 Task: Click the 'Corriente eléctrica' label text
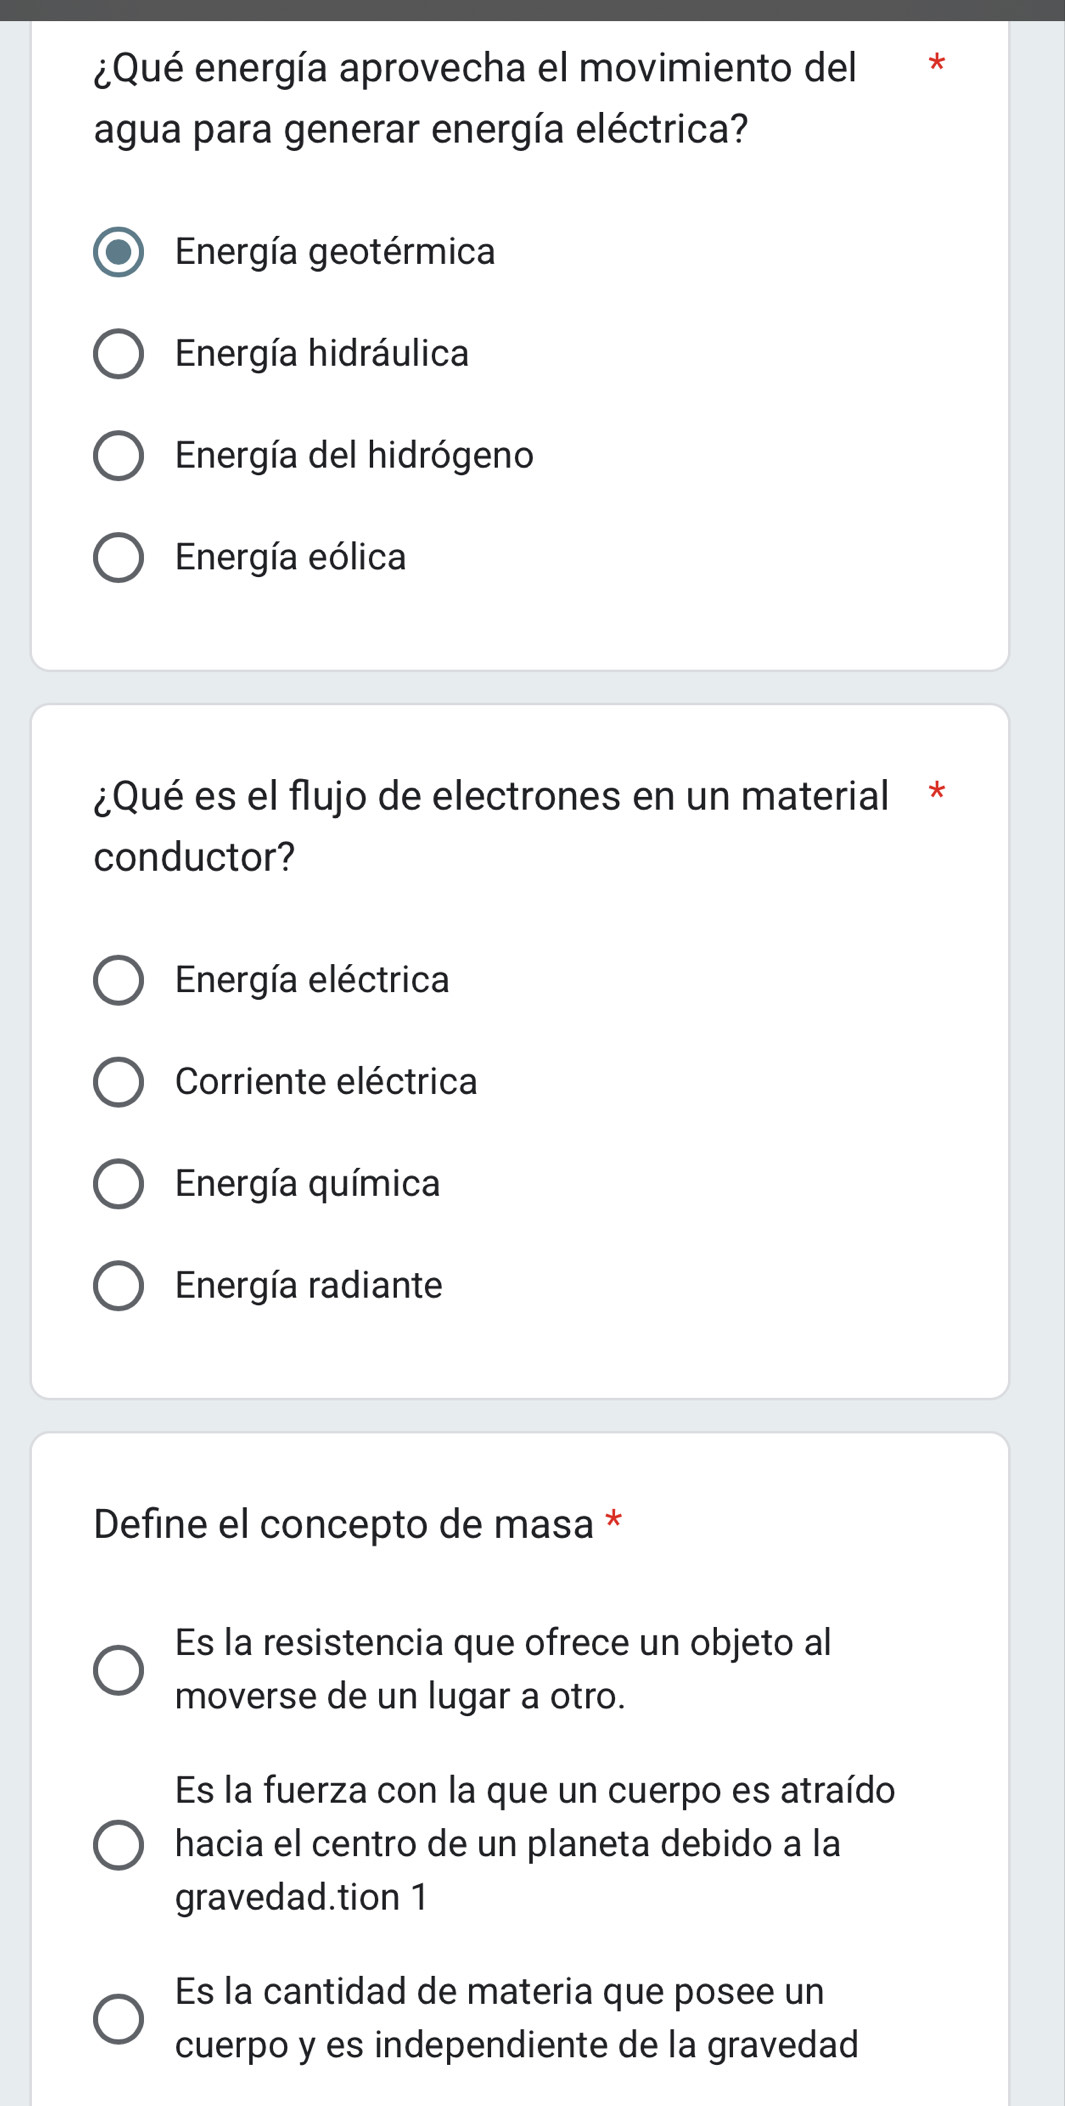[326, 1082]
